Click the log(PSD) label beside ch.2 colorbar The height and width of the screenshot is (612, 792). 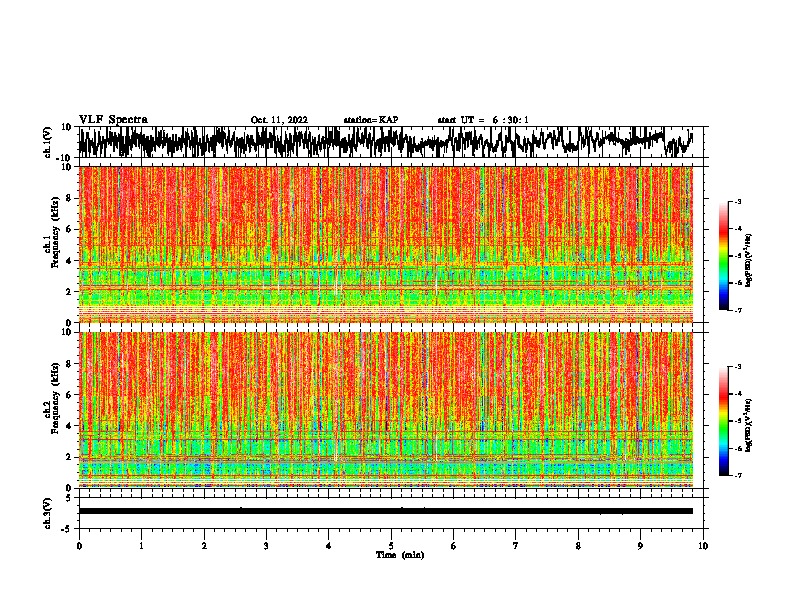748,425
